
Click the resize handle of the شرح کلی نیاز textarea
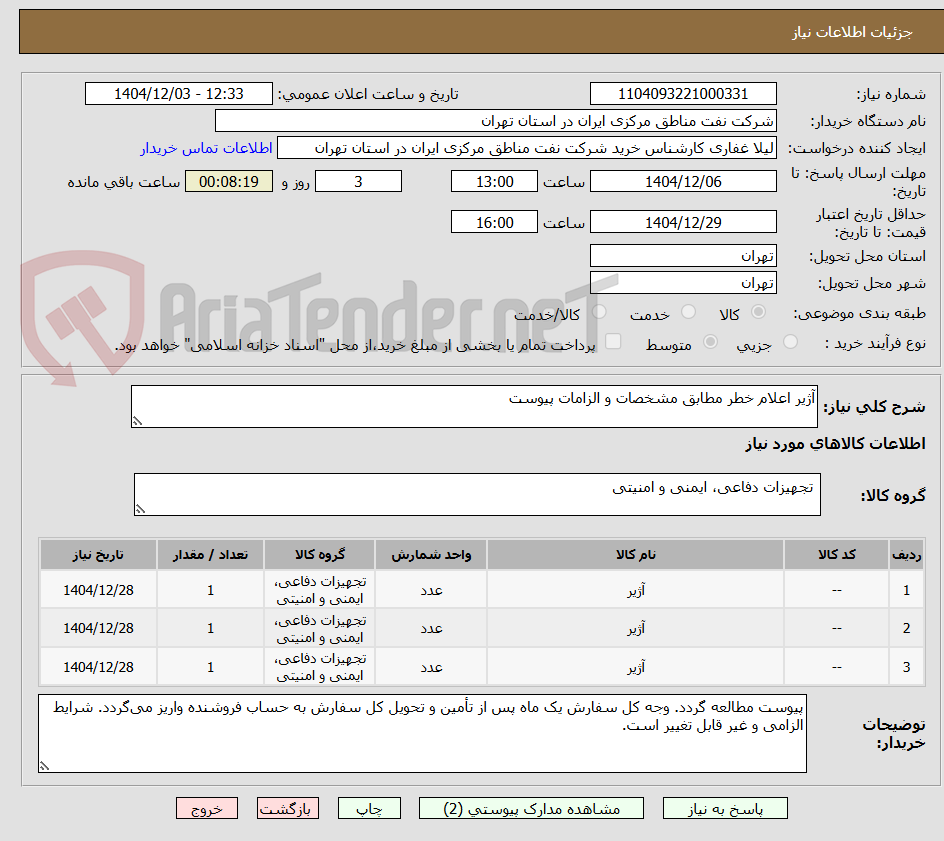137,421
